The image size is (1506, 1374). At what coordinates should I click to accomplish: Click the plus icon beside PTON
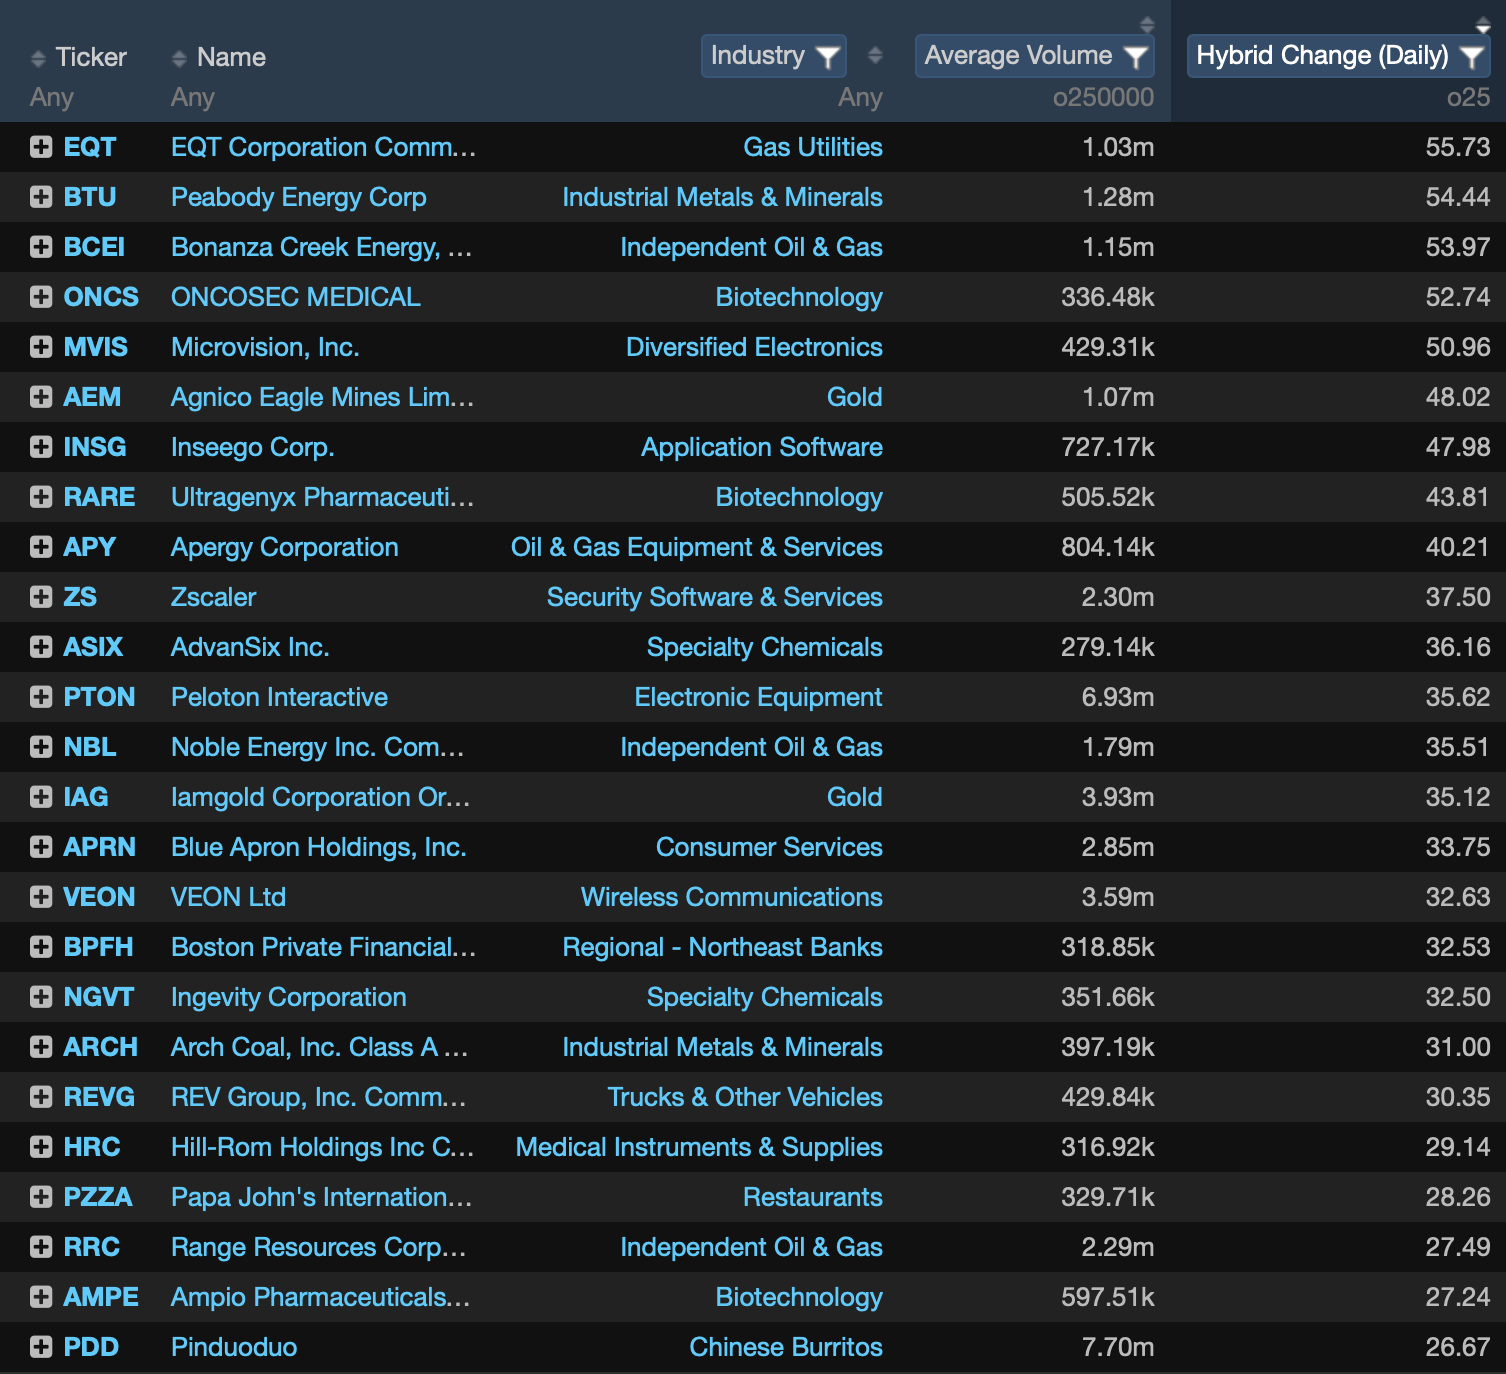pos(41,697)
